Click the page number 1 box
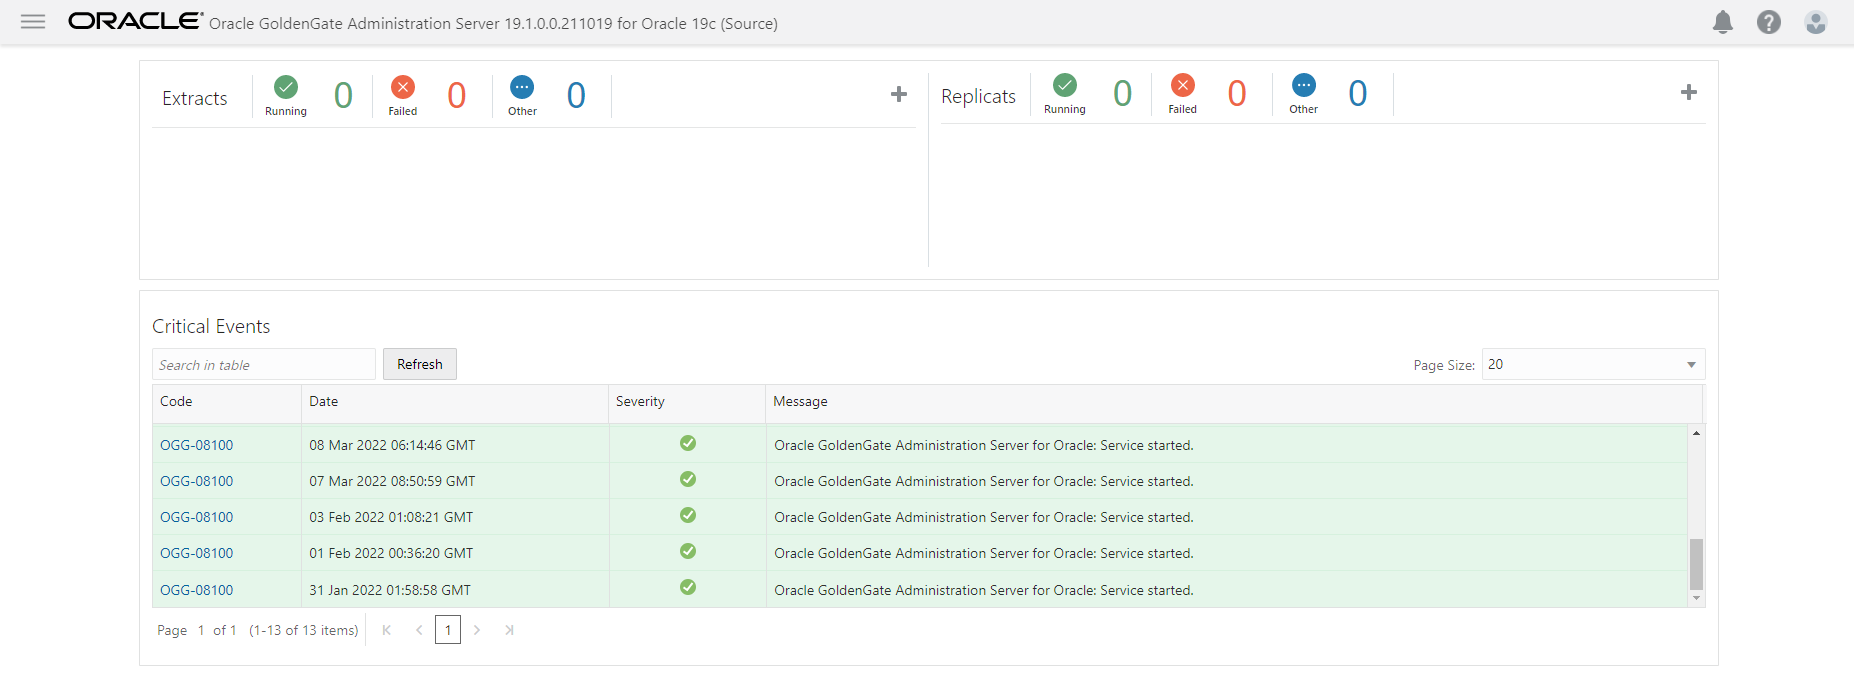Screen dimensions: 1854x698 coord(448,630)
